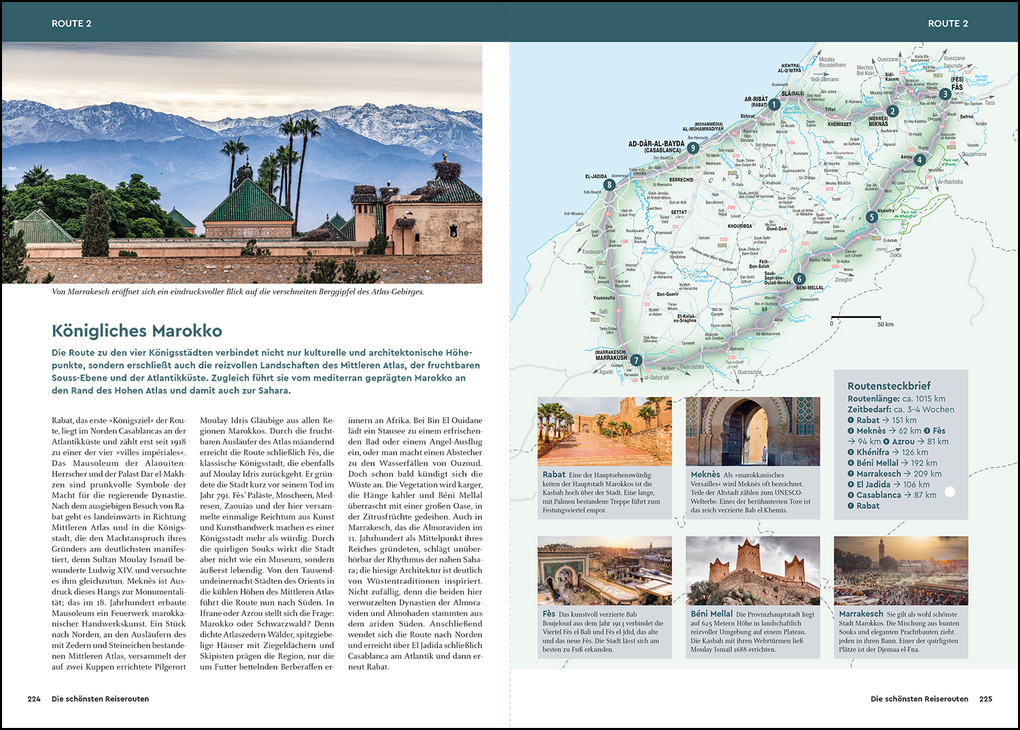Screen dimensions: 1020x730
Task: Click the large Atlas mountains header photo
Action: 242,163
